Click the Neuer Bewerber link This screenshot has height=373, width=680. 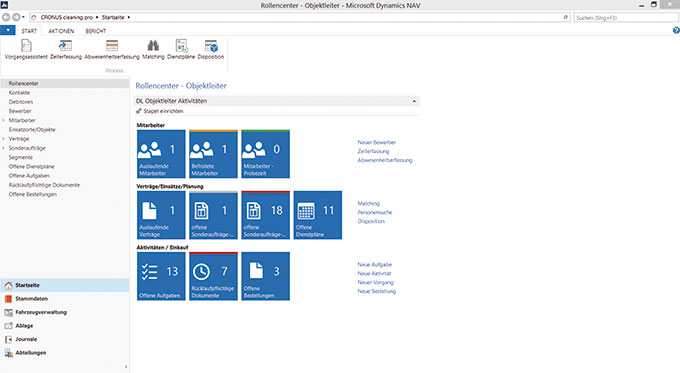click(377, 142)
